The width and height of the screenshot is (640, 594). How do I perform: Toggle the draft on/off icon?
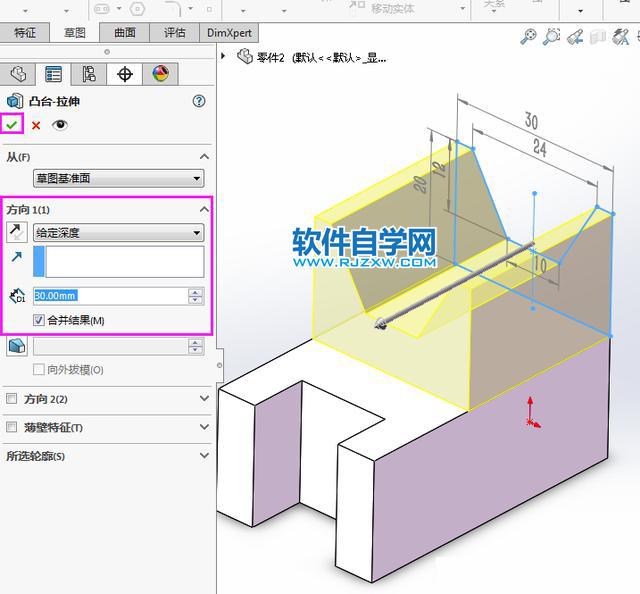pyautogui.click(x=17, y=346)
